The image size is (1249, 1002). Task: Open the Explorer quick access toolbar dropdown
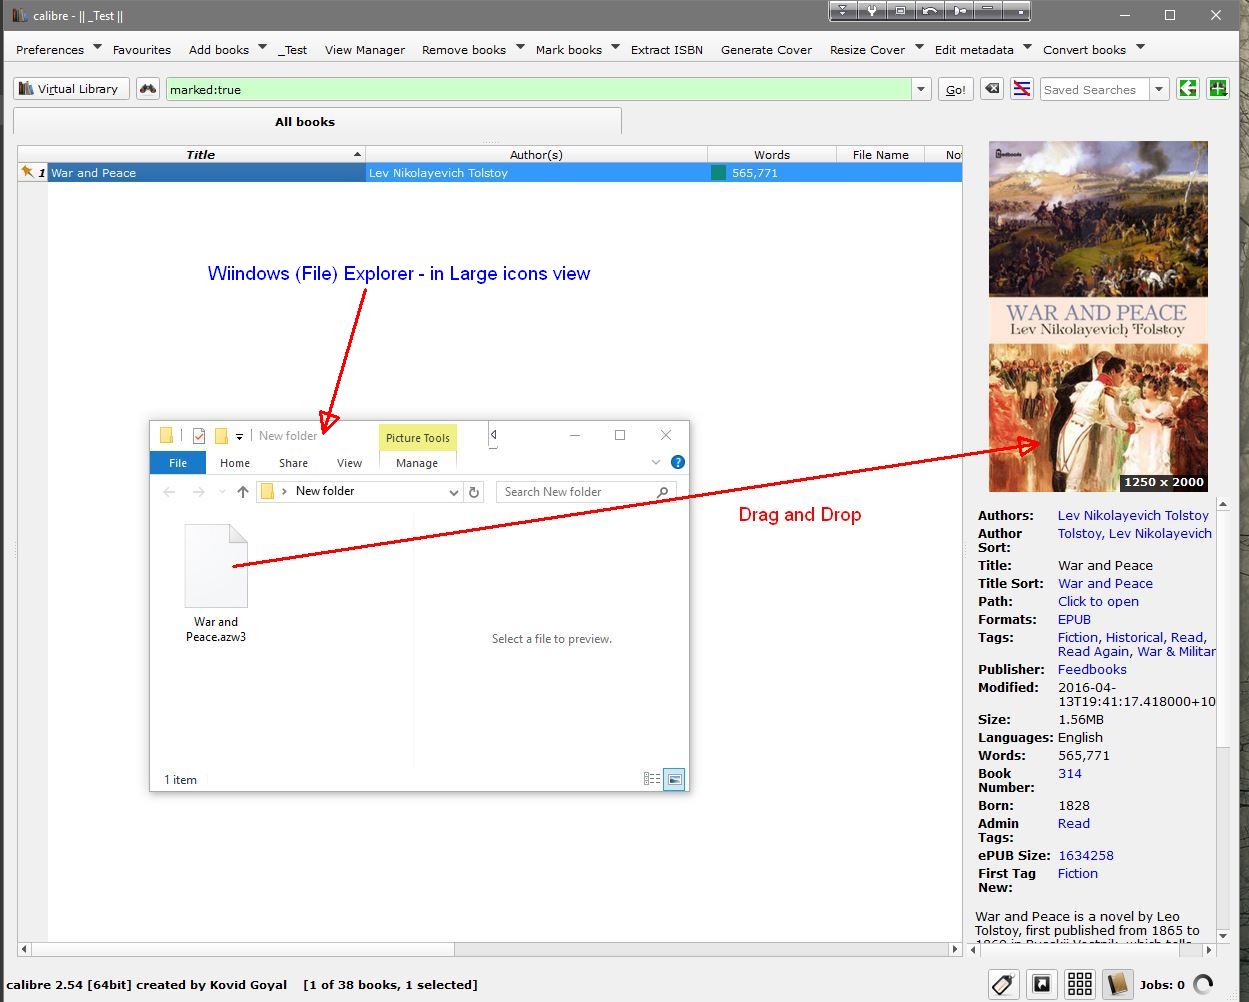[x=240, y=437]
